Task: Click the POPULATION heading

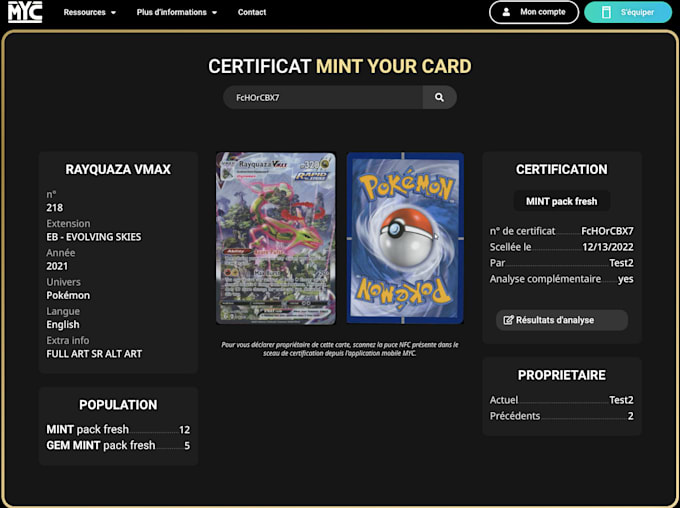Action: [118, 405]
